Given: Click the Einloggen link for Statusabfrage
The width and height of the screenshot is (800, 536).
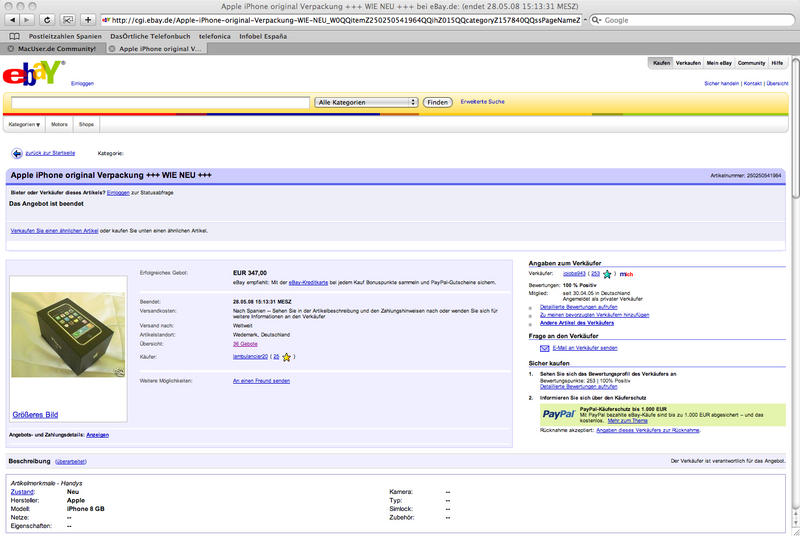Looking at the screenshot, I should (x=118, y=193).
